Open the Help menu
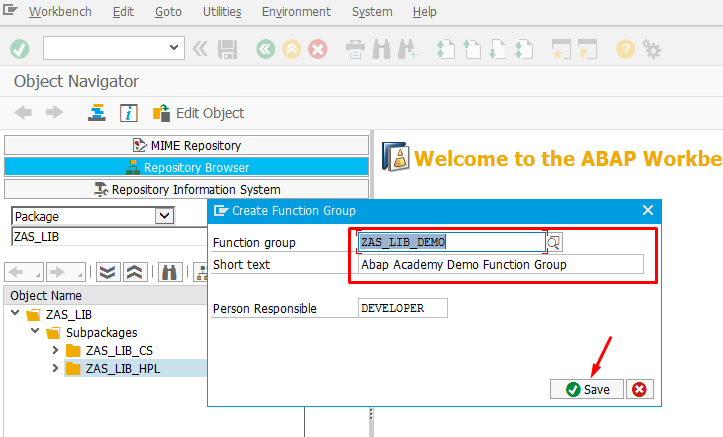 [424, 12]
